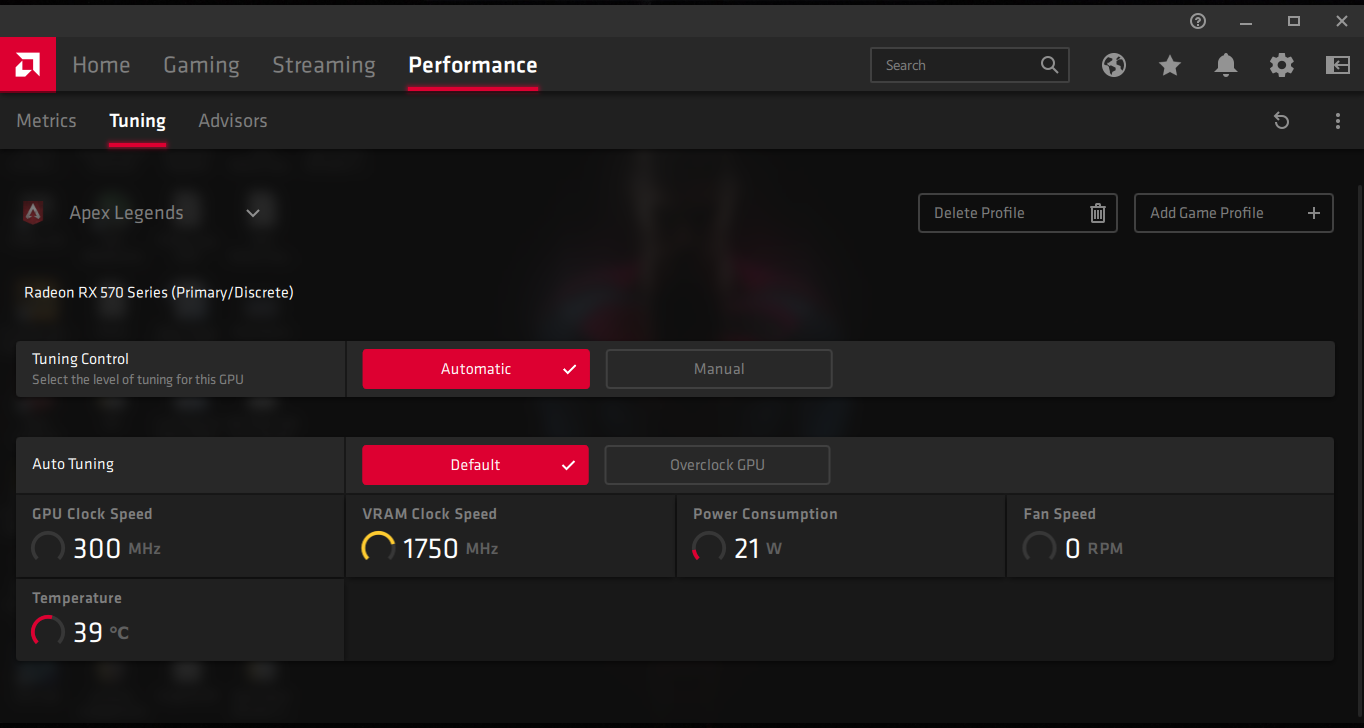Open the help question mark icon
Viewport: 1364px width, 728px height.
click(x=1198, y=21)
